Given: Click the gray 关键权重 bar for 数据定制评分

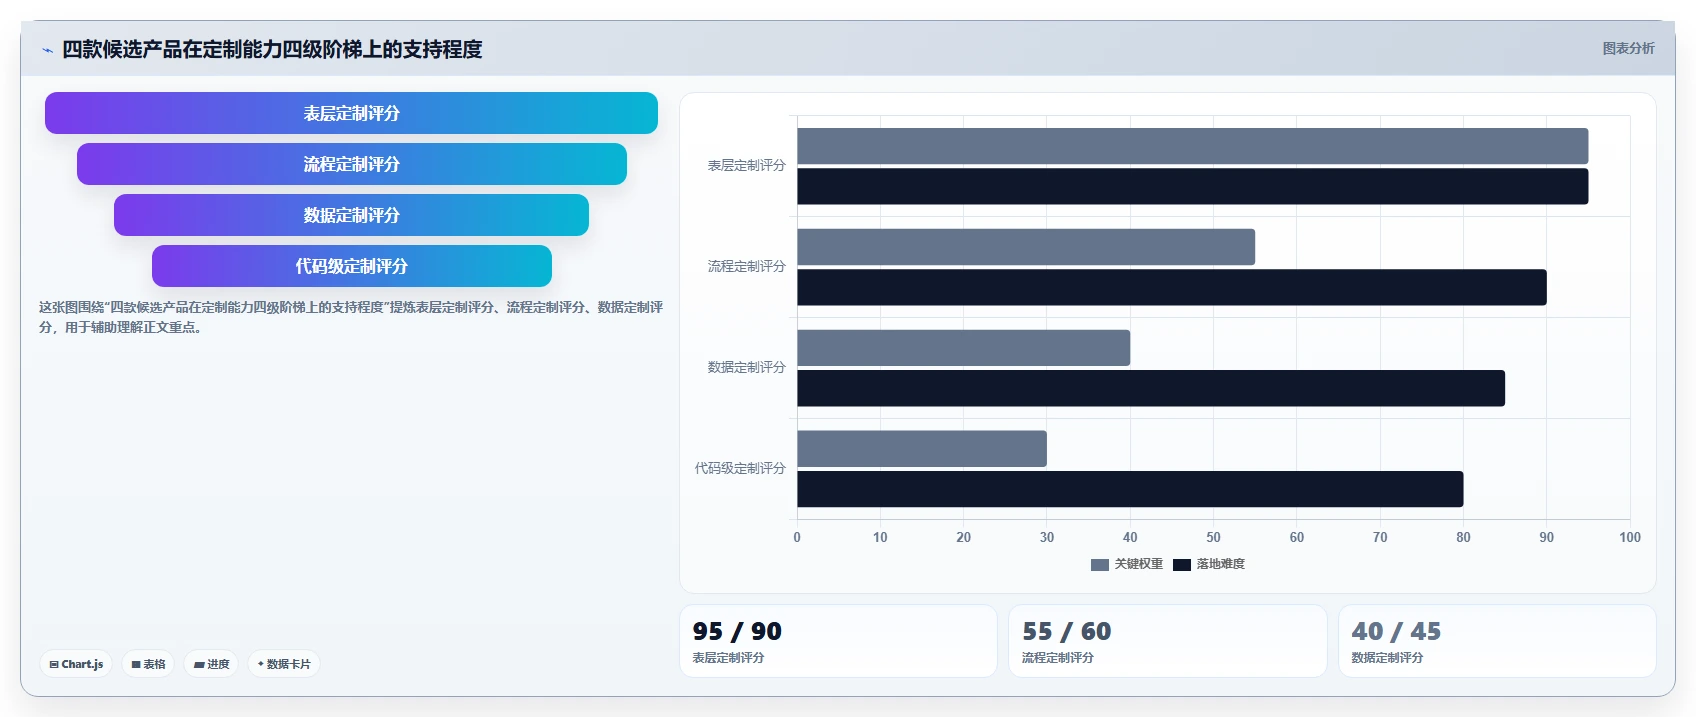Looking at the screenshot, I should pos(963,348).
